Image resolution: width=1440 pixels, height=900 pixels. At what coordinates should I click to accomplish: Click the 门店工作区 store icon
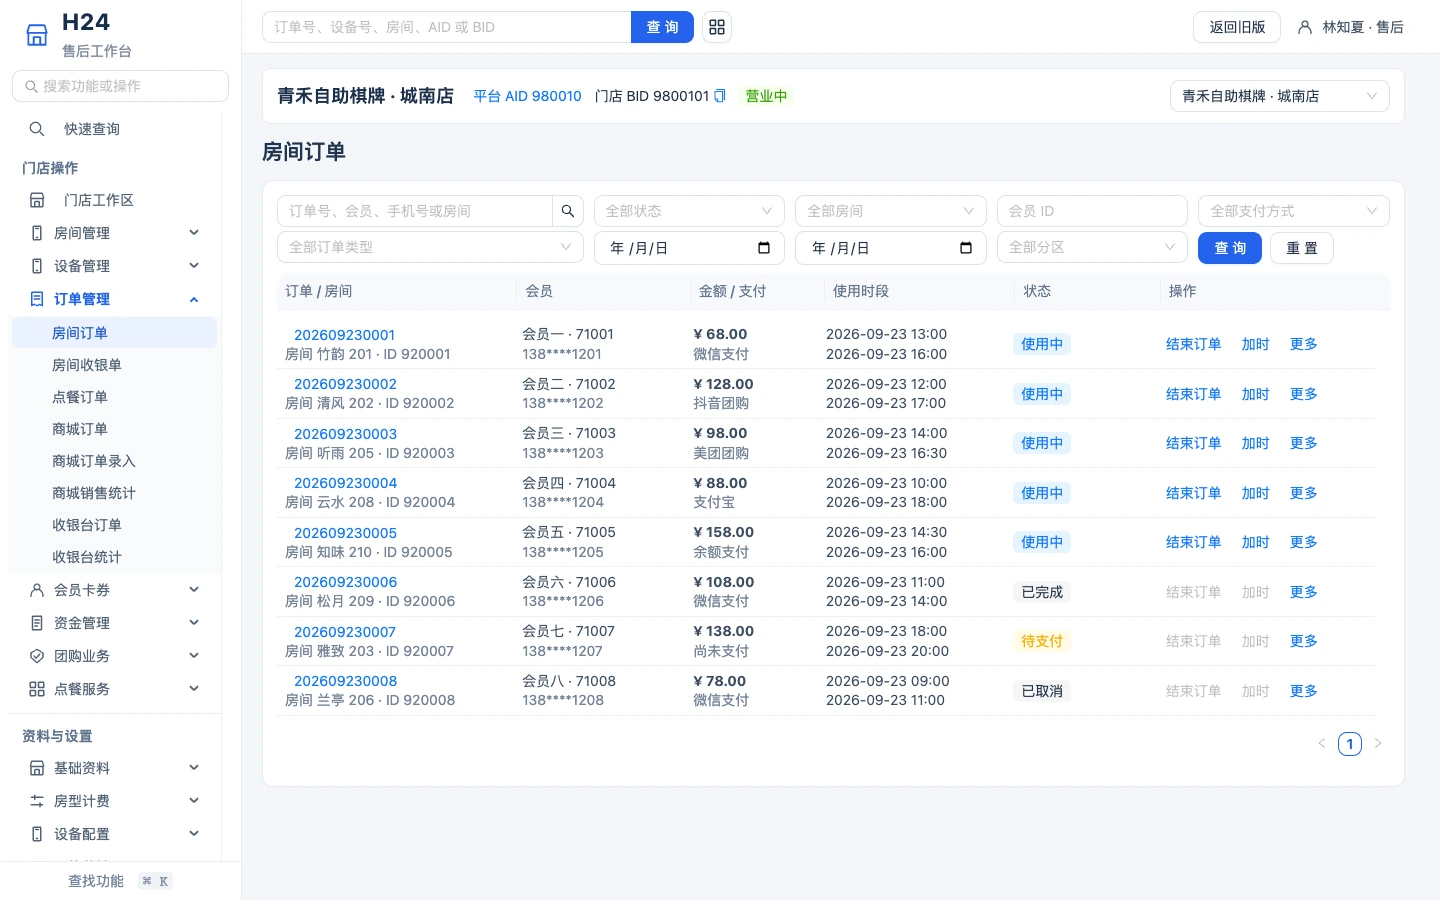coord(37,200)
